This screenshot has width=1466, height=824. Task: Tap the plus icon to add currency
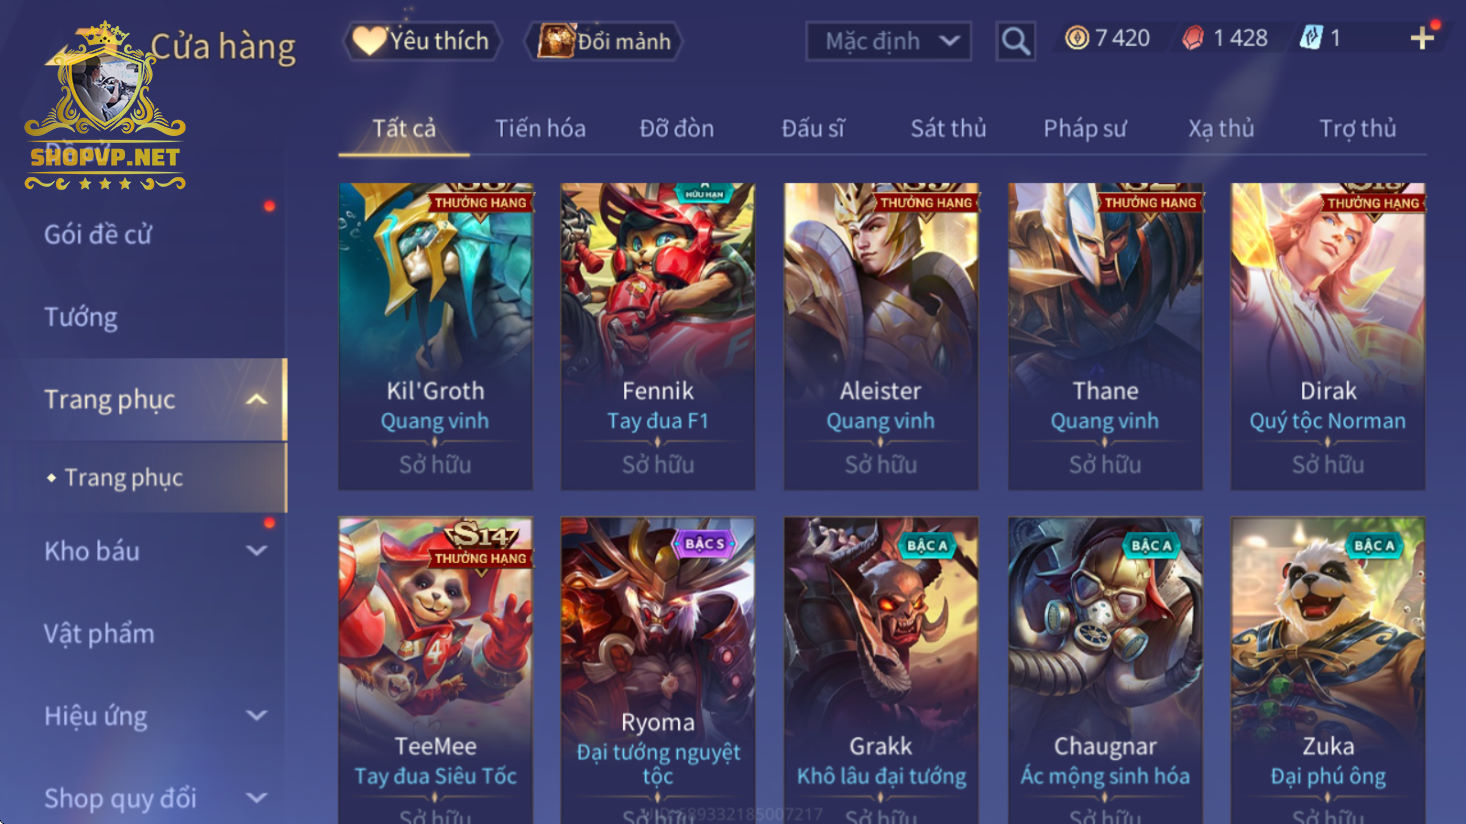1421,39
